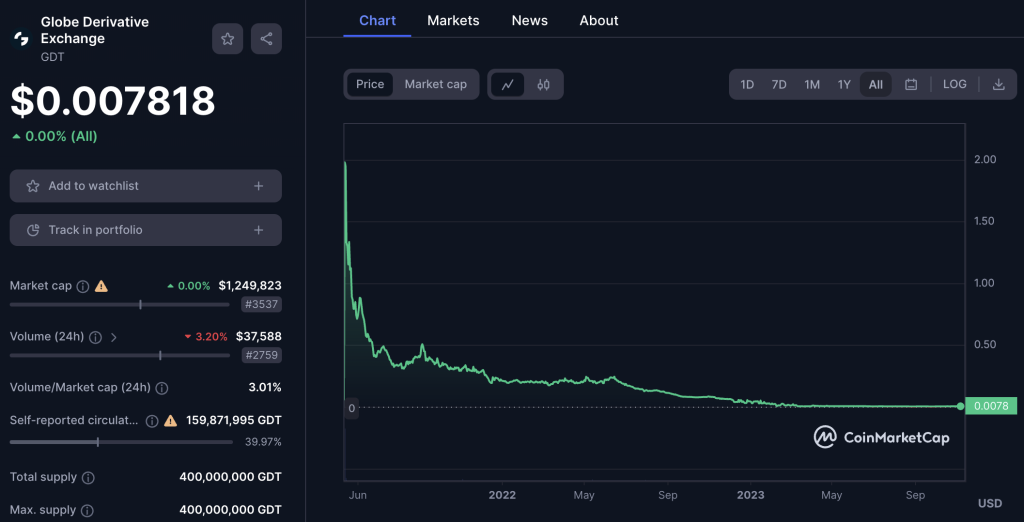Screen dimensions: 1024x522
Task: Click the Market cap rank slider bar
Action: [x=120, y=304]
